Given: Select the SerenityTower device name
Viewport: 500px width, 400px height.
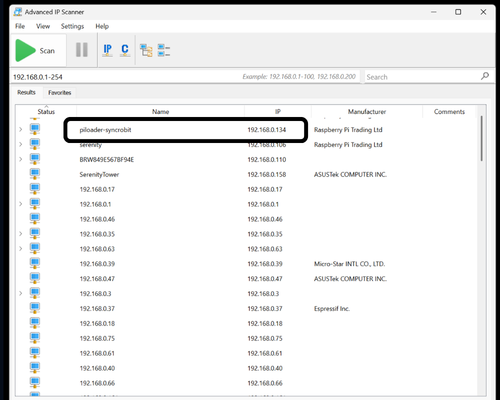Looking at the screenshot, I should click(x=99, y=174).
